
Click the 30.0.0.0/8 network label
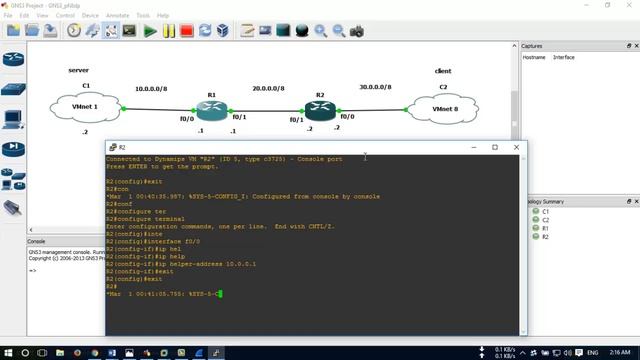(x=375, y=87)
